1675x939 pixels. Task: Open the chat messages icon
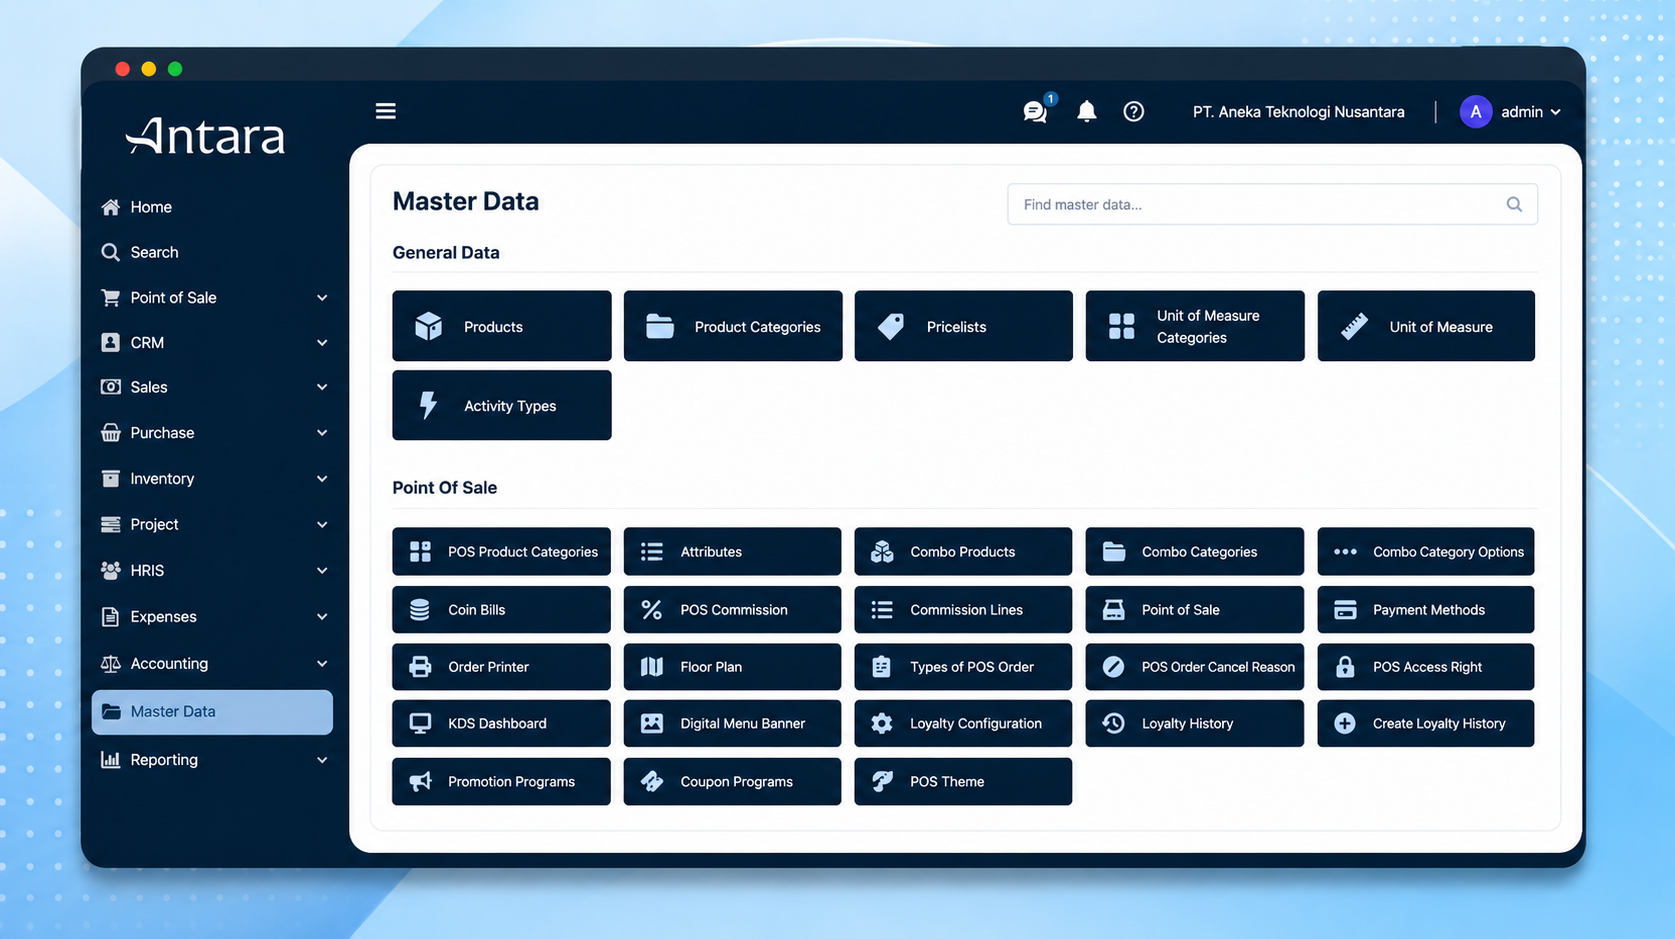pyautogui.click(x=1035, y=111)
